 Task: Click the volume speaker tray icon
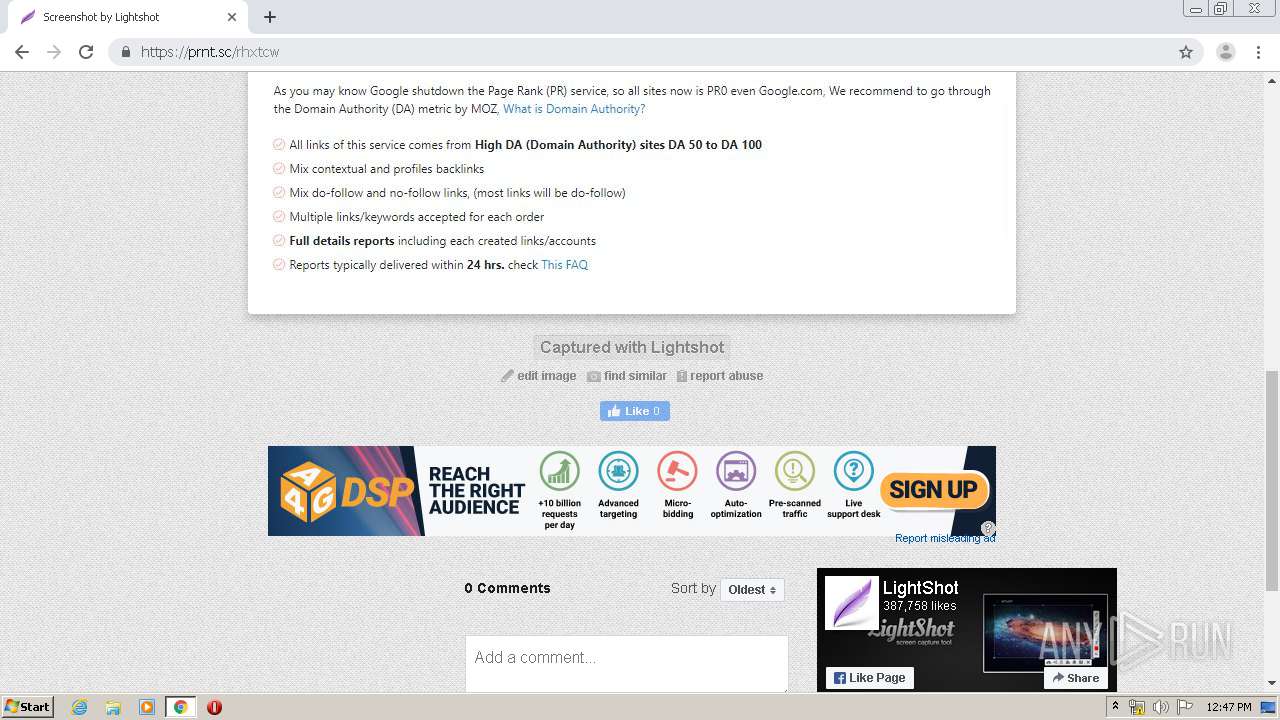1160,707
